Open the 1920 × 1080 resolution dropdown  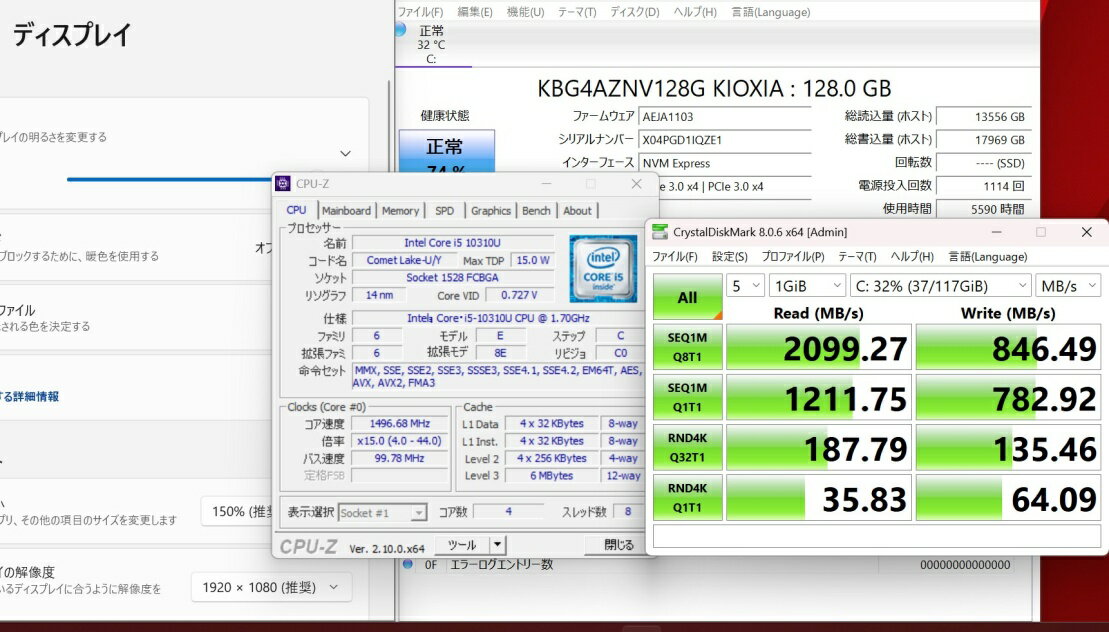(x=271, y=587)
